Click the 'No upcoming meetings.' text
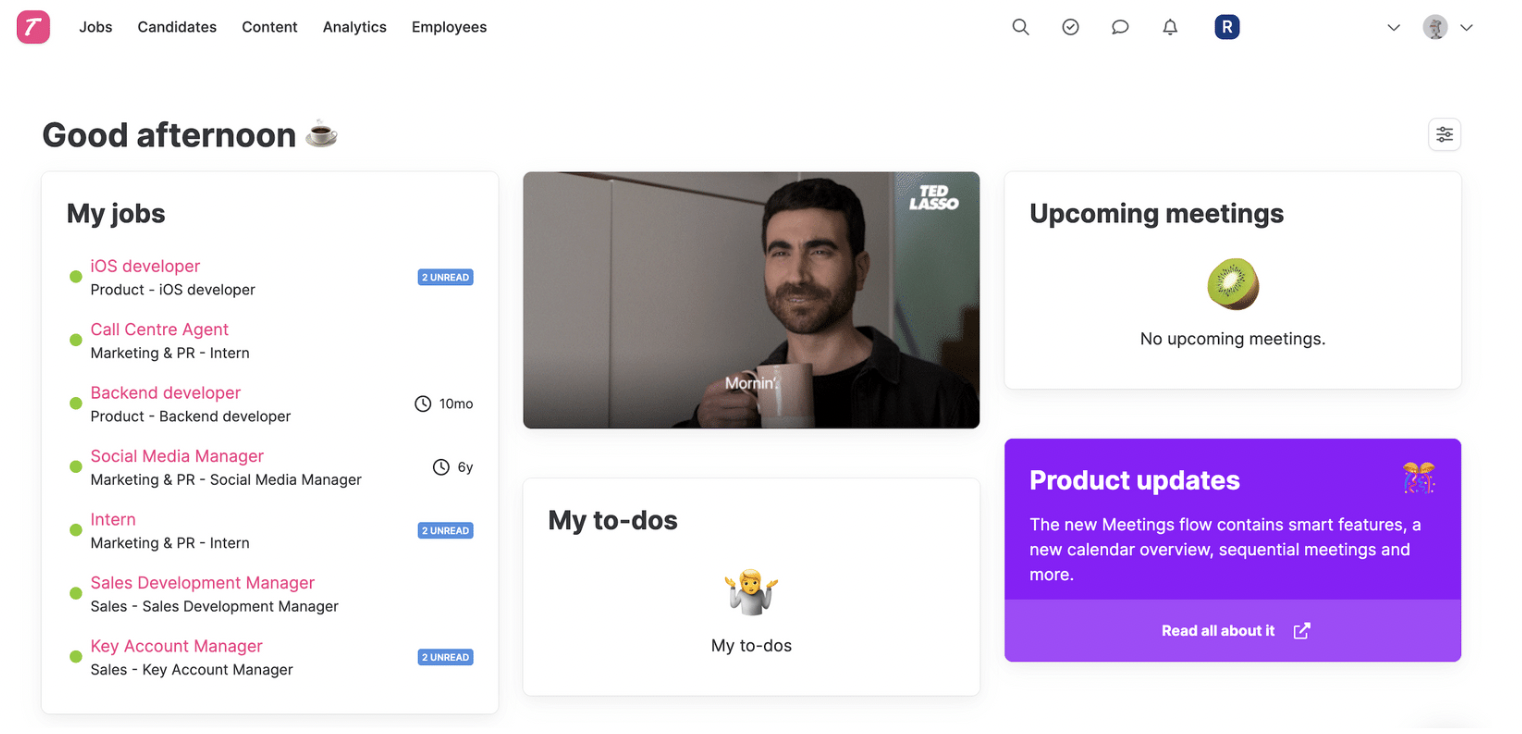1522x734 pixels. click(x=1233, y=339)
